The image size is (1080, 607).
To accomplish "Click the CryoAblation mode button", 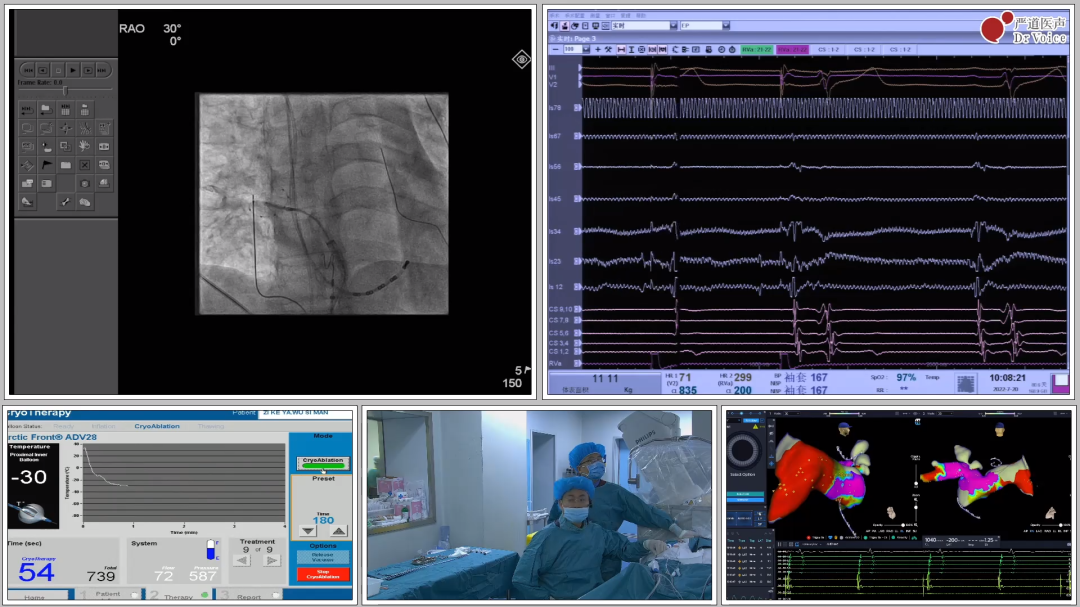I will (x=322, y=462).
